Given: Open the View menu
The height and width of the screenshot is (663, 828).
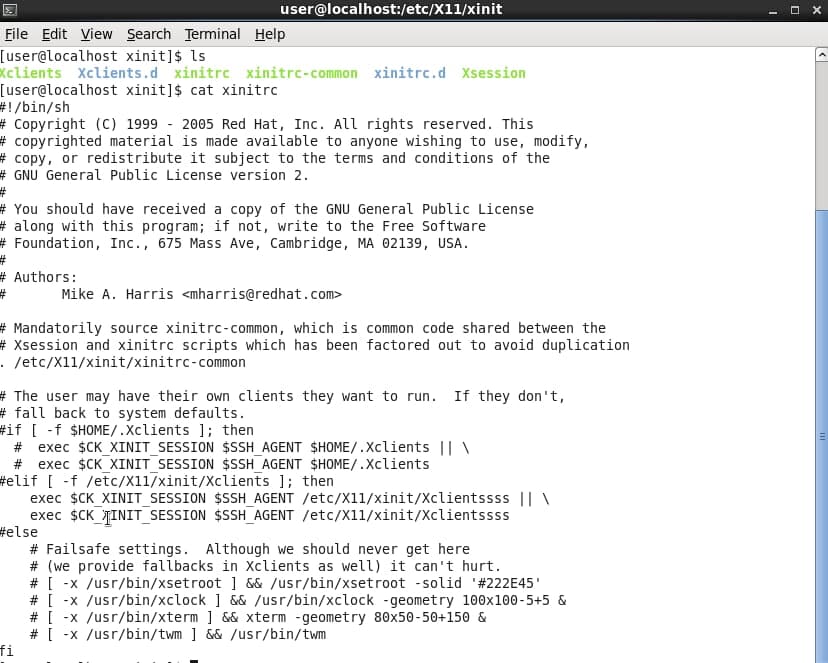Looking at the screenshot, I should point(96,34).
